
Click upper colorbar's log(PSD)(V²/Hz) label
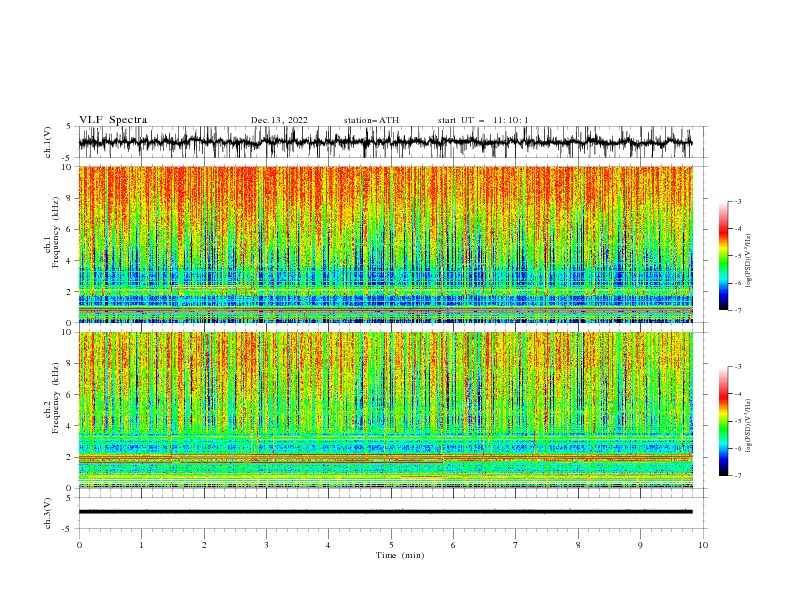point(749,261)
